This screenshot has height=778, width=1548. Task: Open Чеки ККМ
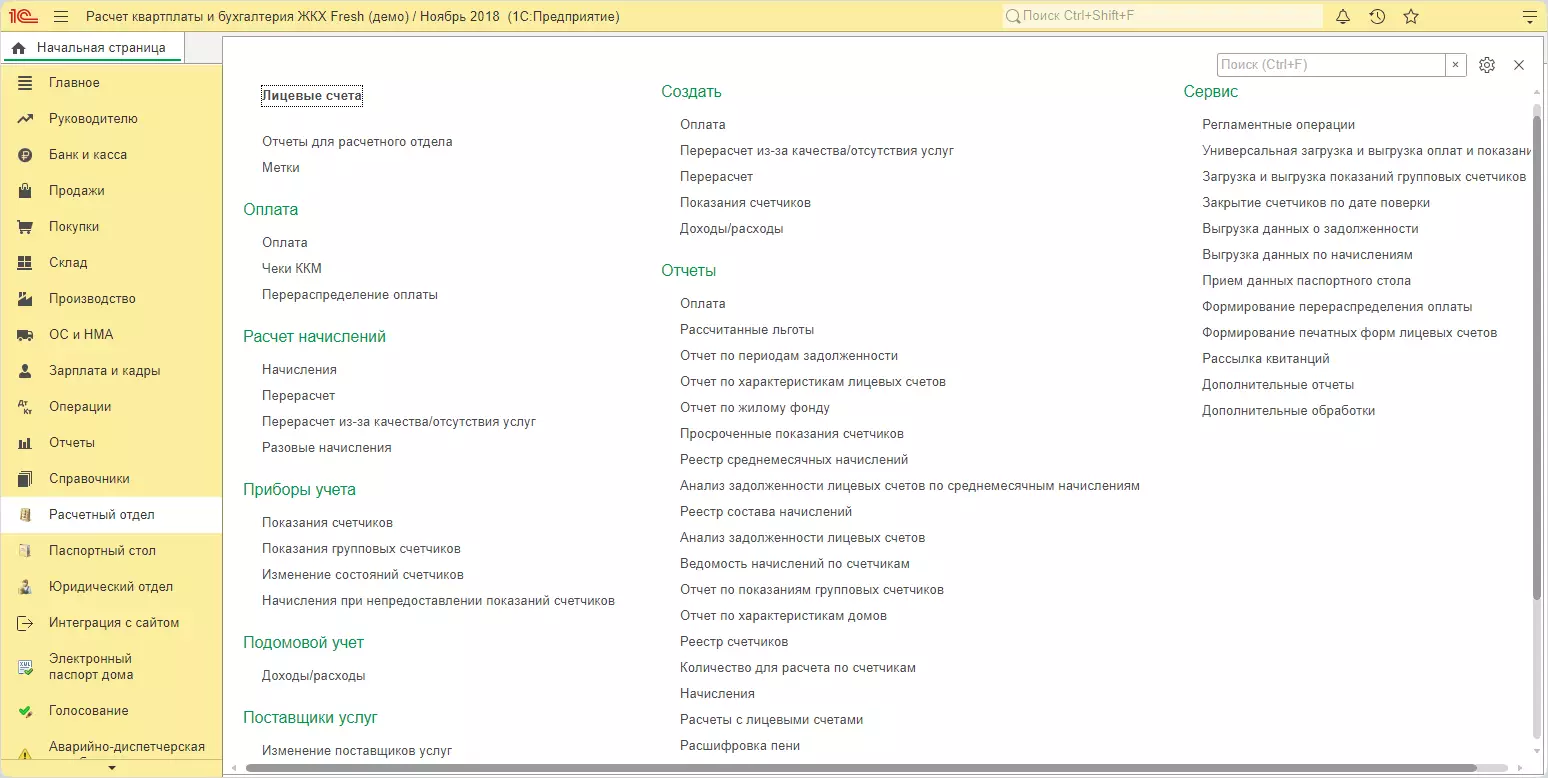(292, 269)
